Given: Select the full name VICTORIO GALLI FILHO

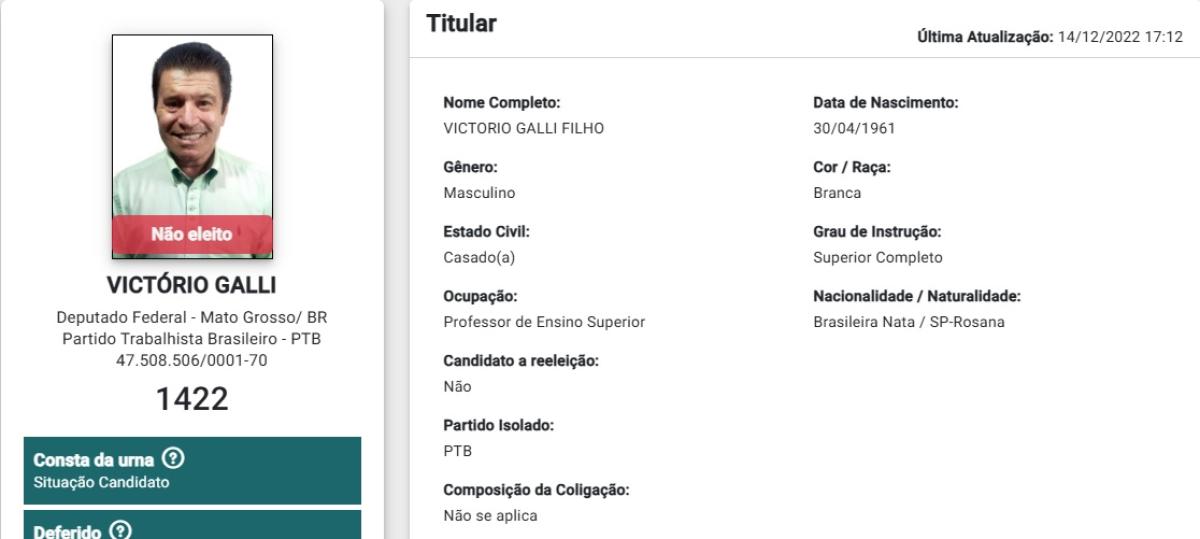Looking at the screenshot, I should 523,128.
